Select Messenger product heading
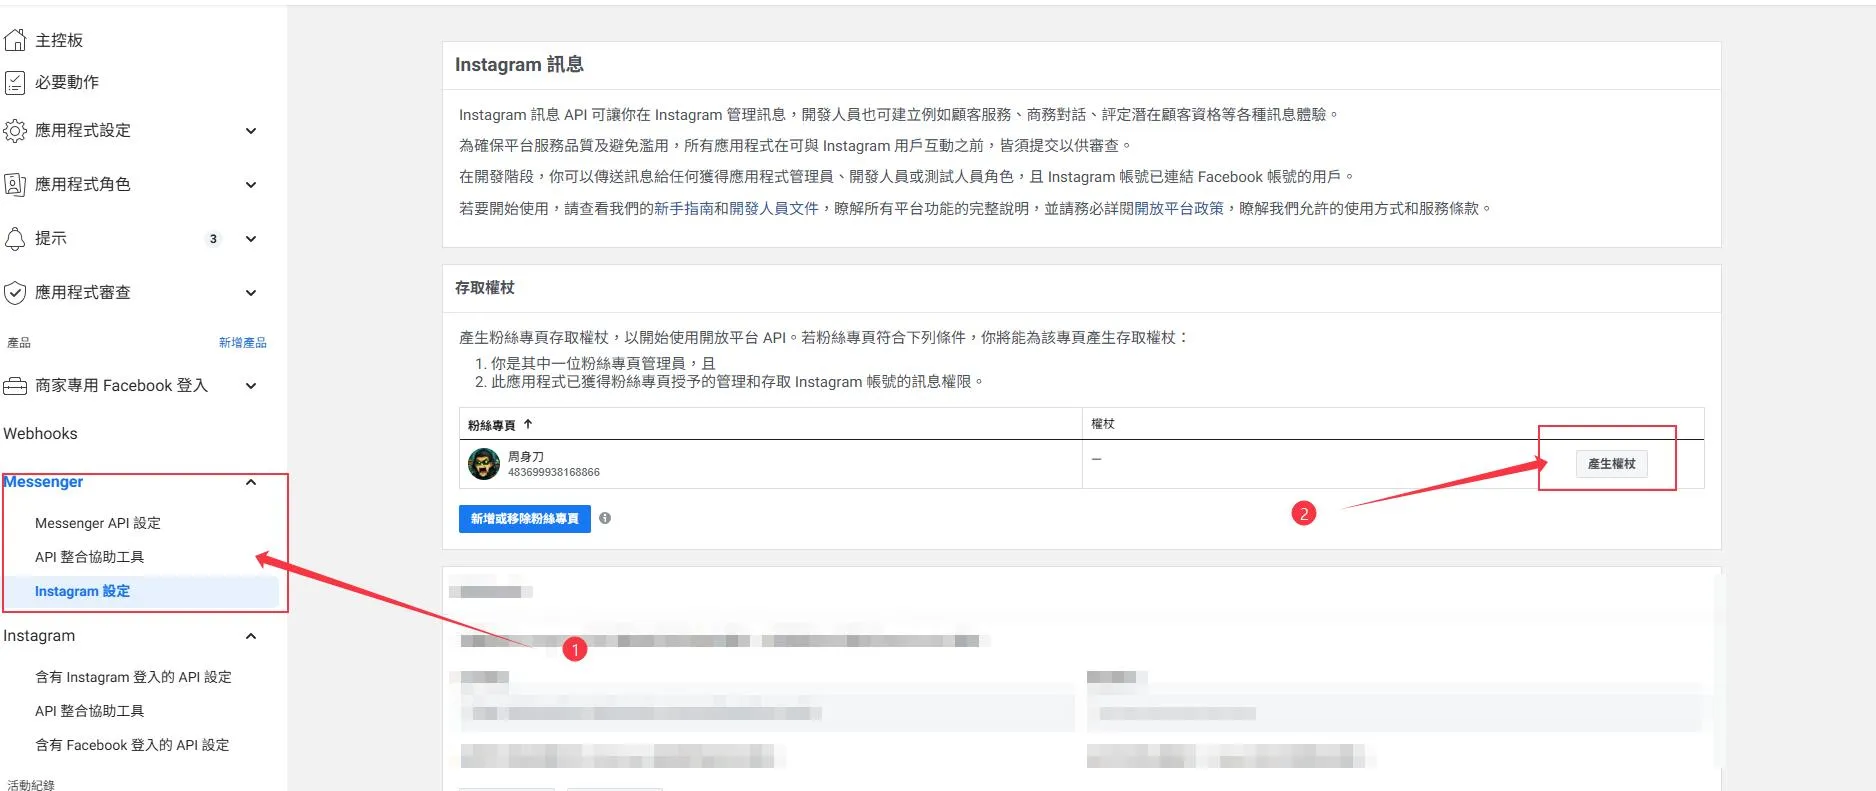Viewport: 1876px width, 791px height. (43, 482)
